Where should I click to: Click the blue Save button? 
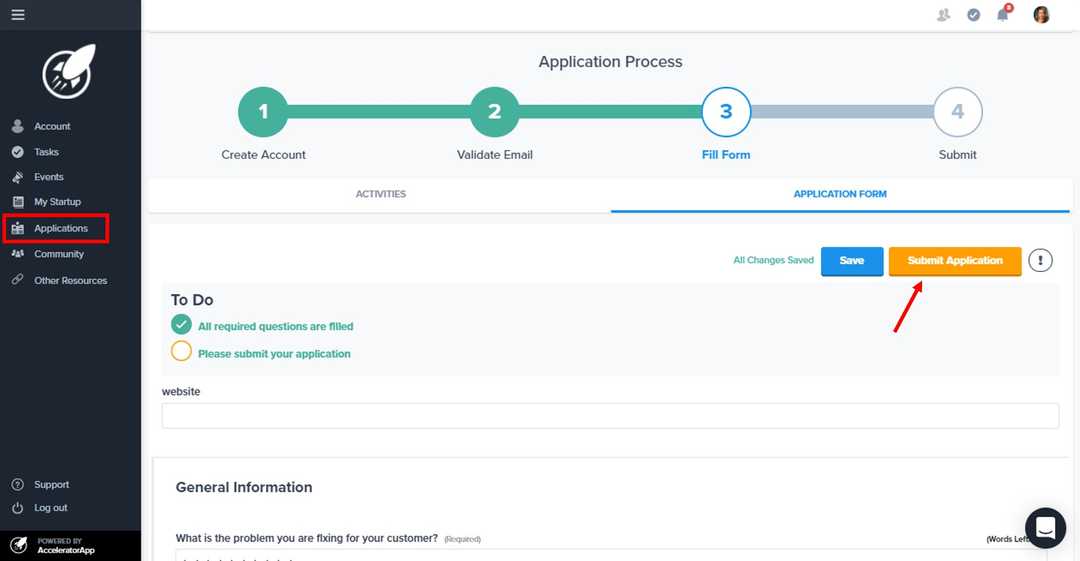[852, 261]
